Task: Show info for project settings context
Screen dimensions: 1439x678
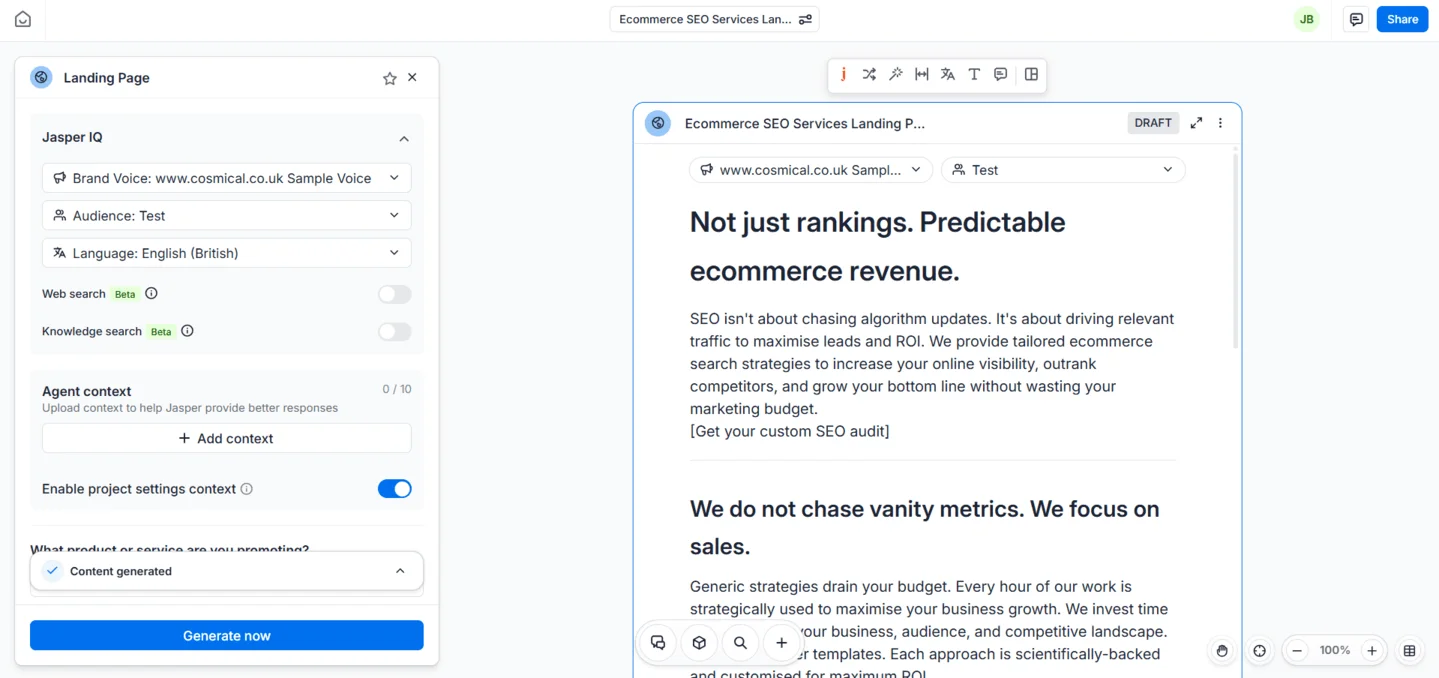Action: coord(246,489)
